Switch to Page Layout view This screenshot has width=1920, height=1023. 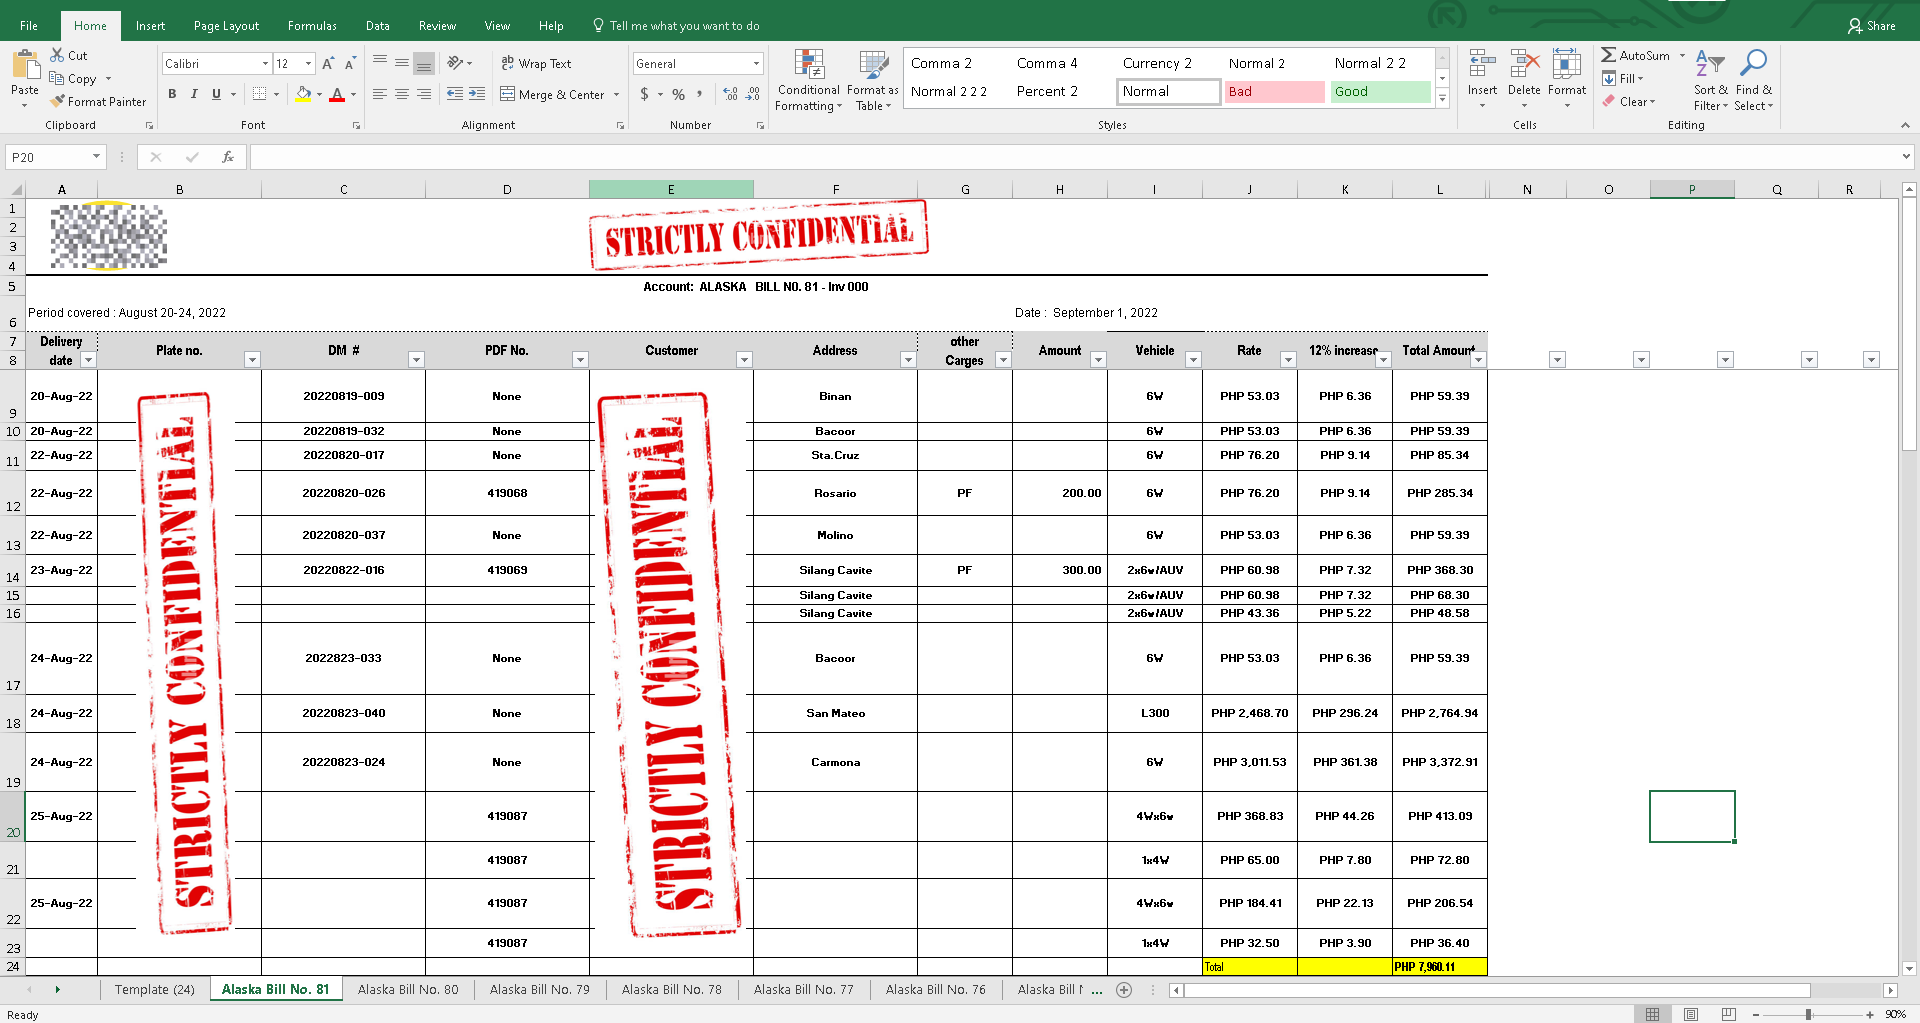tap(1691, 1014)
